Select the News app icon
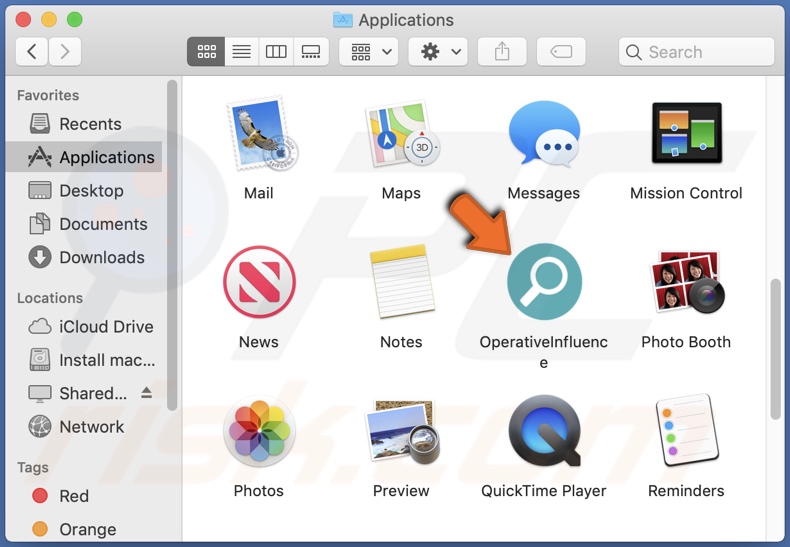 (259, 282)
